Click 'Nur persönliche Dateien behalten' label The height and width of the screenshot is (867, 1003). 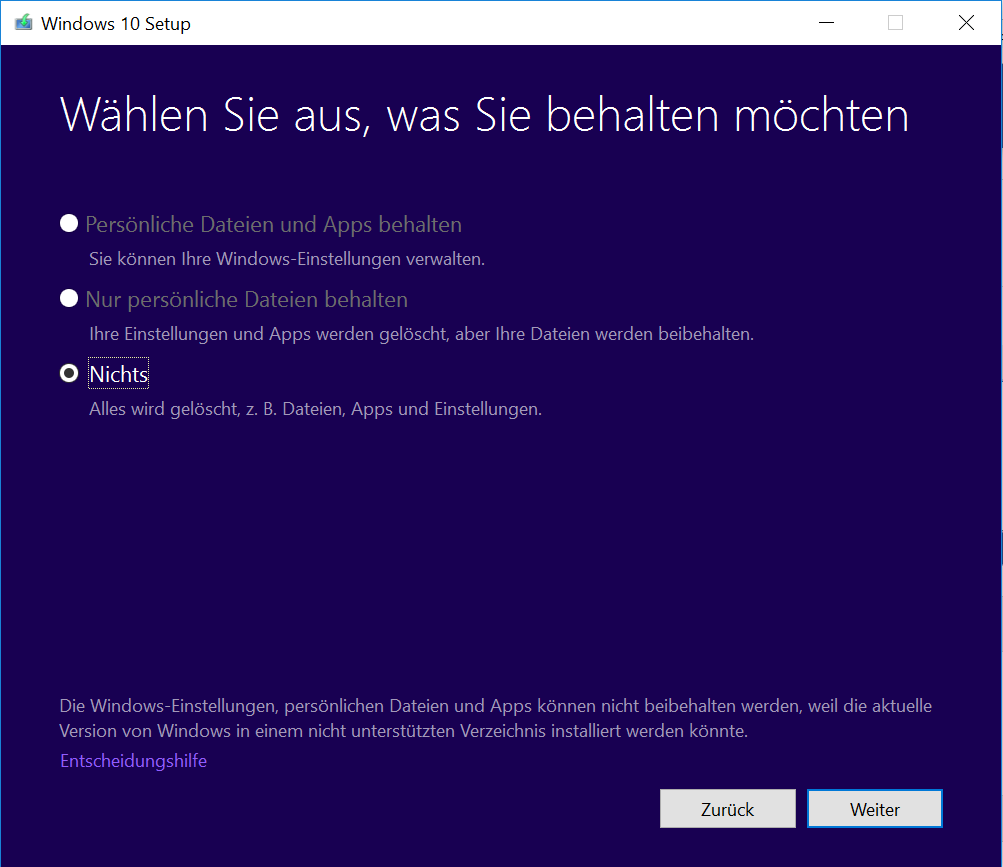[x=246, y=299]
